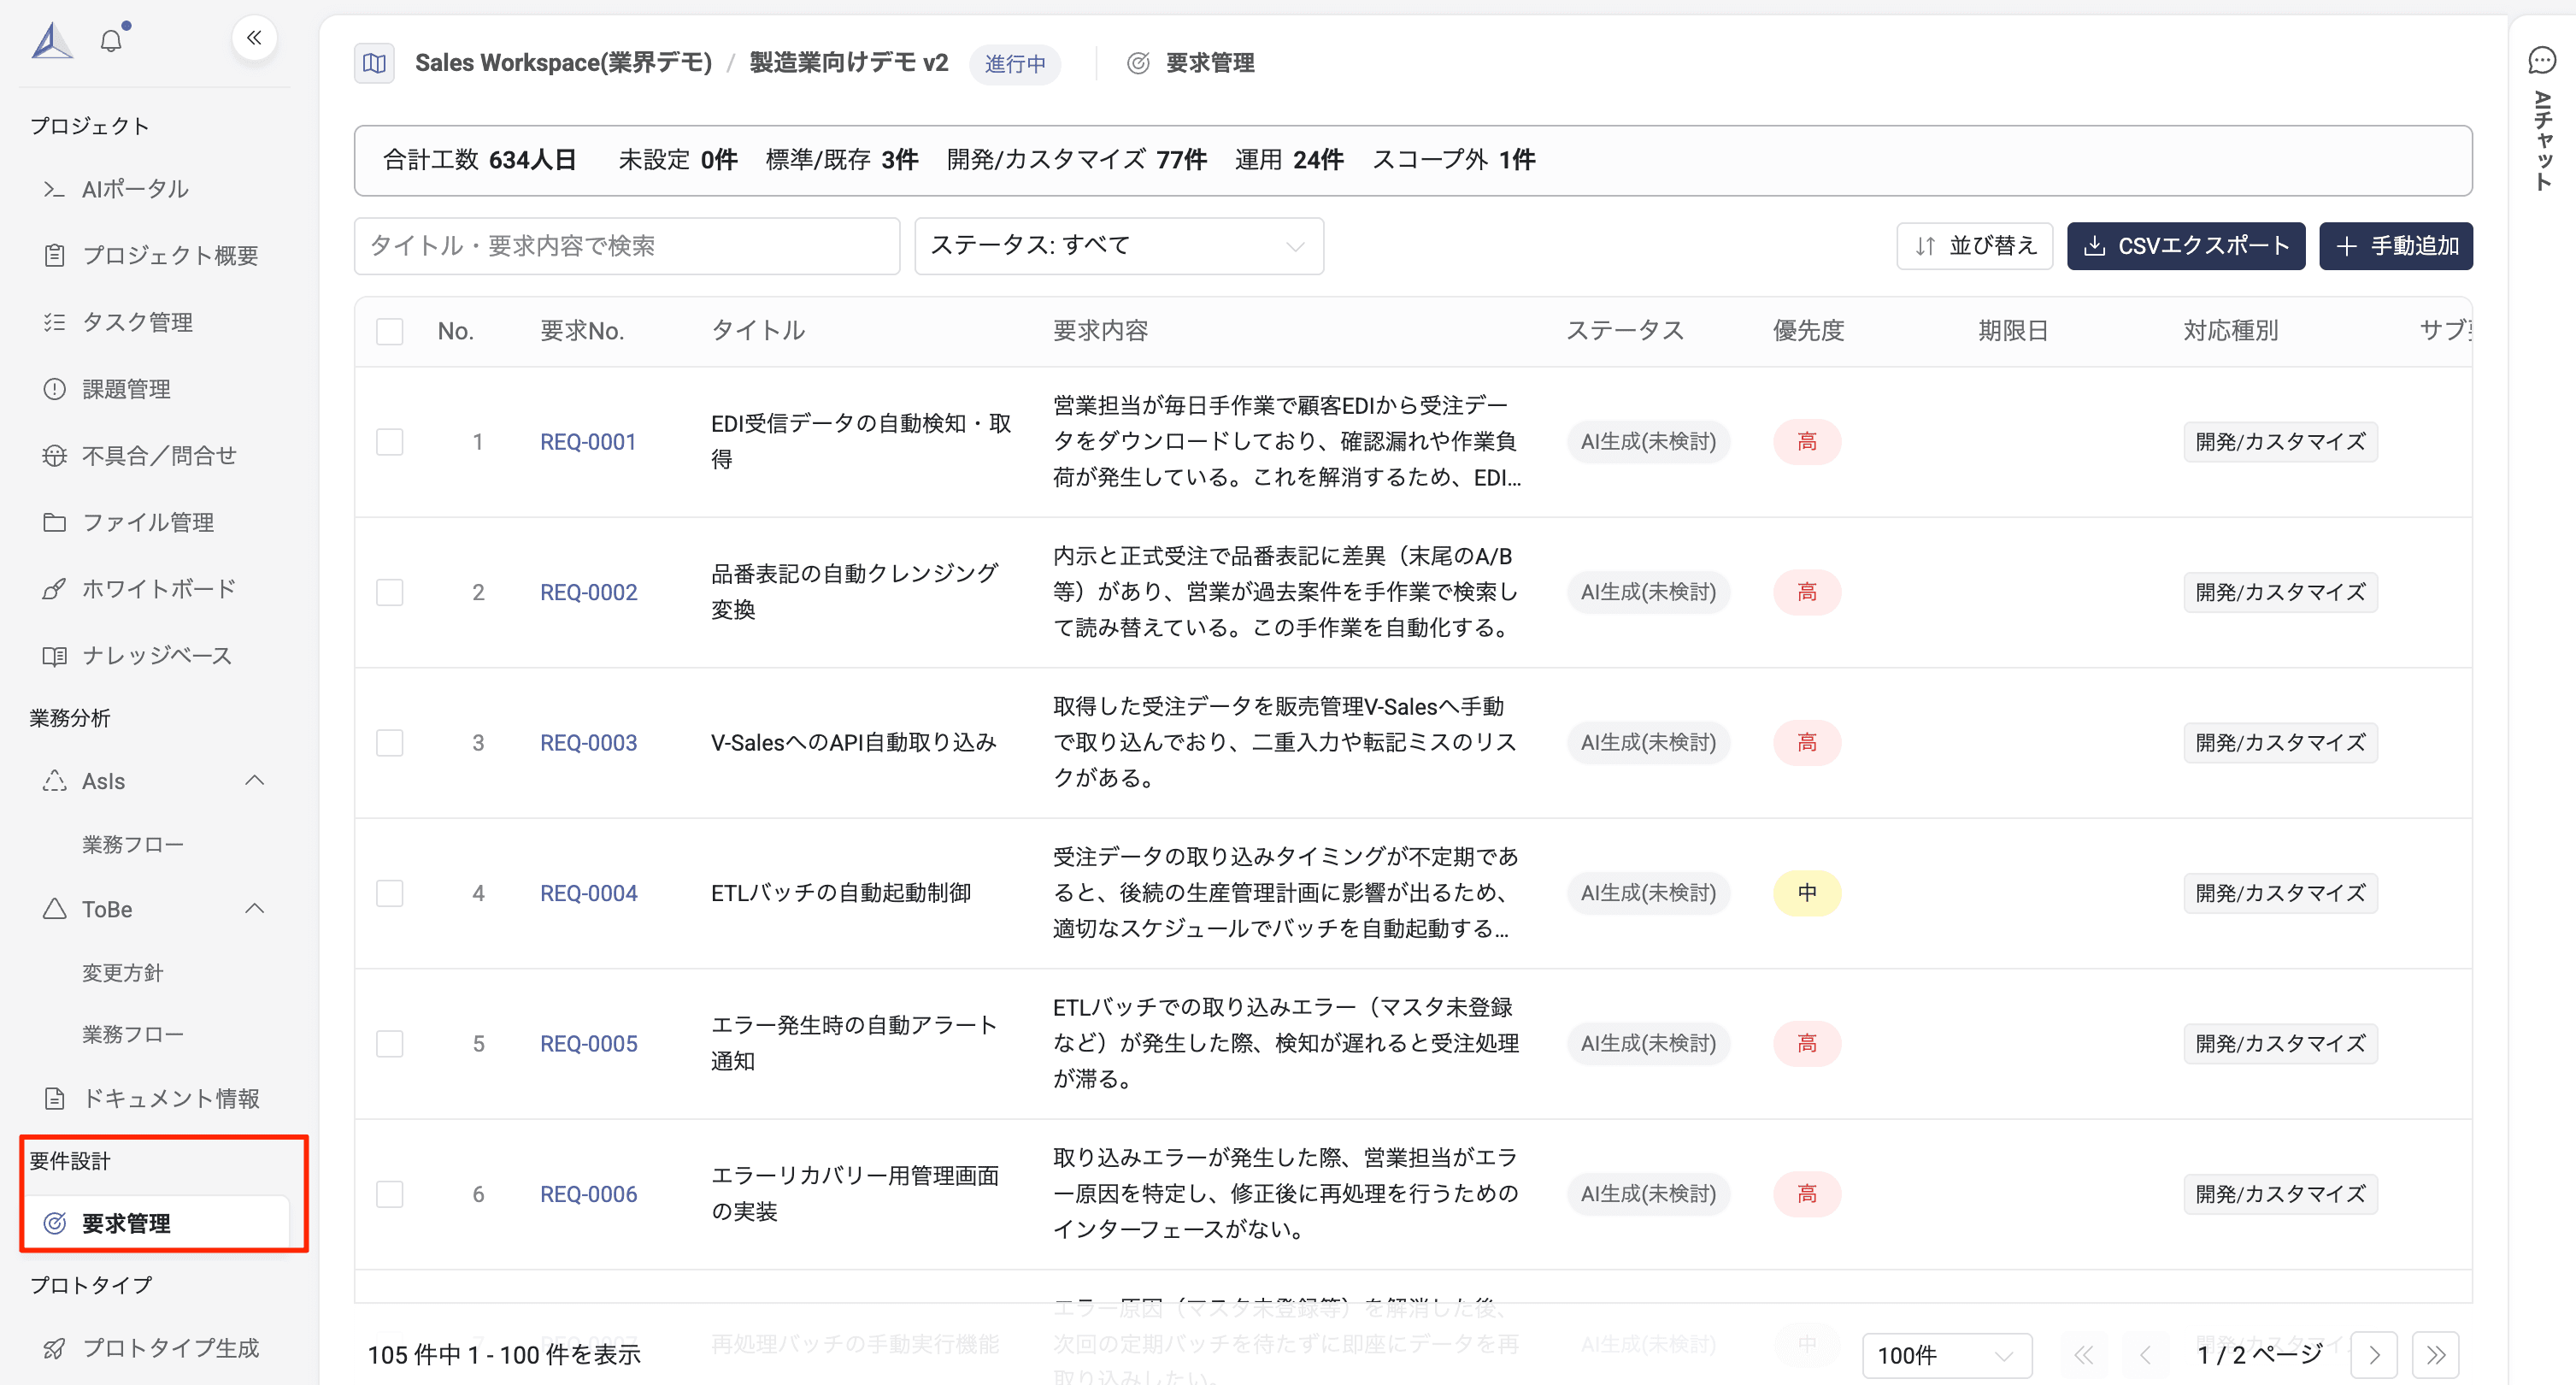Open the AI chat panel icon
The width and height of the screenshot is (2576, 1385).
point(2541,60)
